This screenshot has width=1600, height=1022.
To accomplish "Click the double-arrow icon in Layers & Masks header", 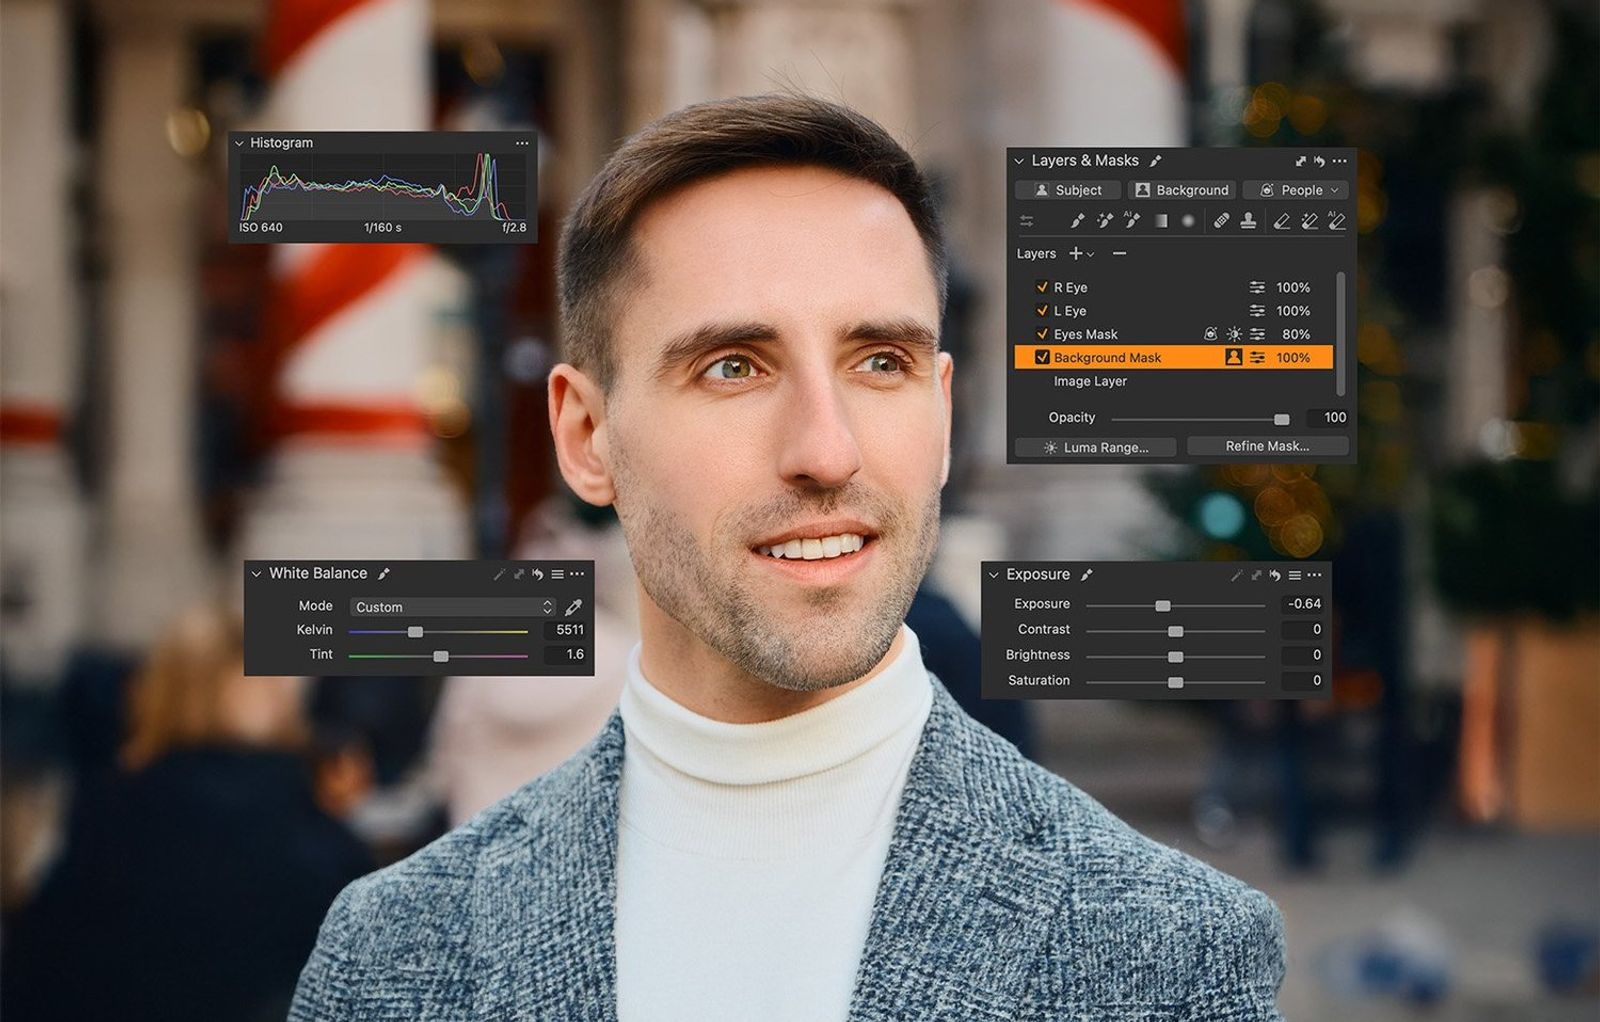I will click(1301, 161).
